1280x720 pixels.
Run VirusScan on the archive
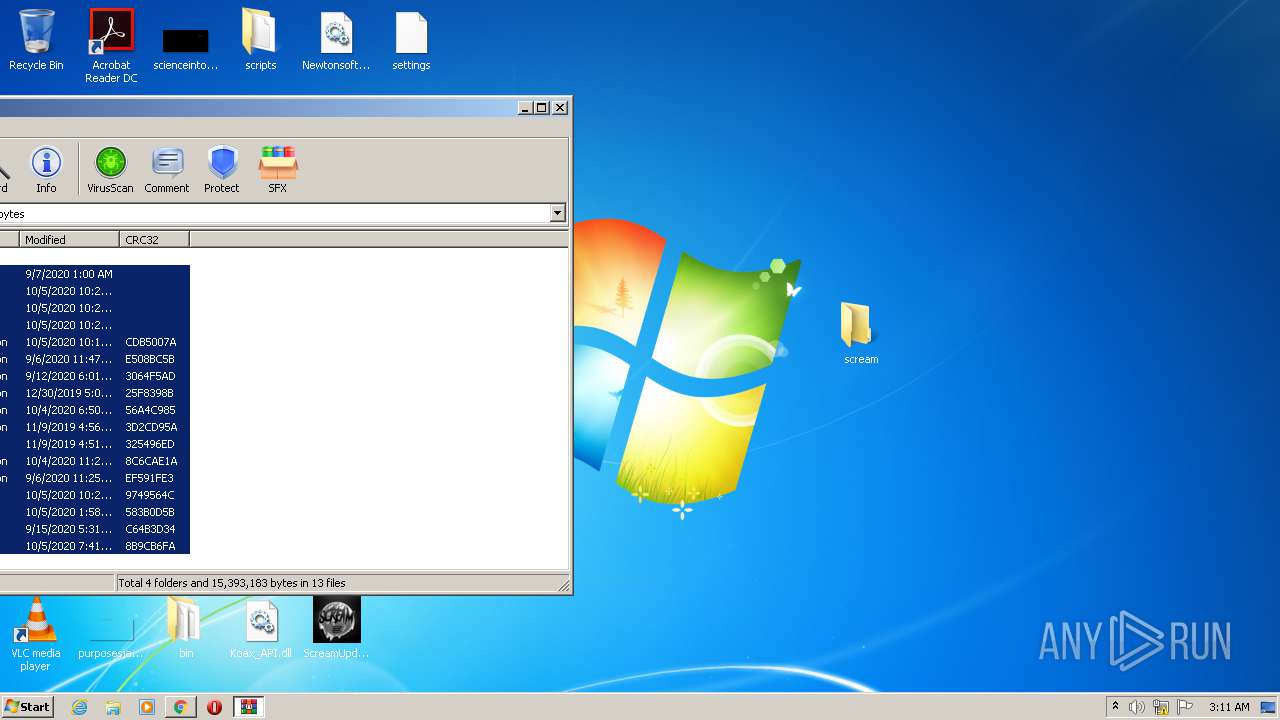(x=110, y=169)
